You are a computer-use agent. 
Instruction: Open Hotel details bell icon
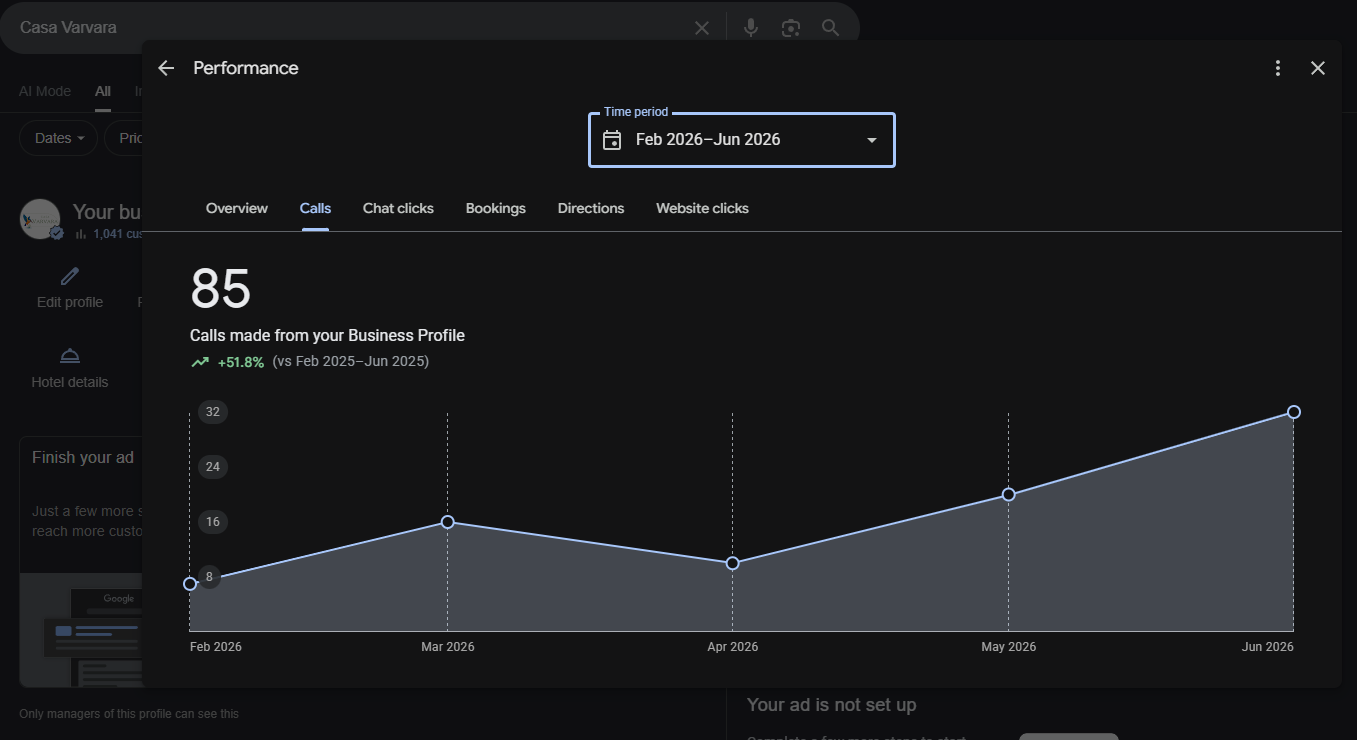coord(70,356)
